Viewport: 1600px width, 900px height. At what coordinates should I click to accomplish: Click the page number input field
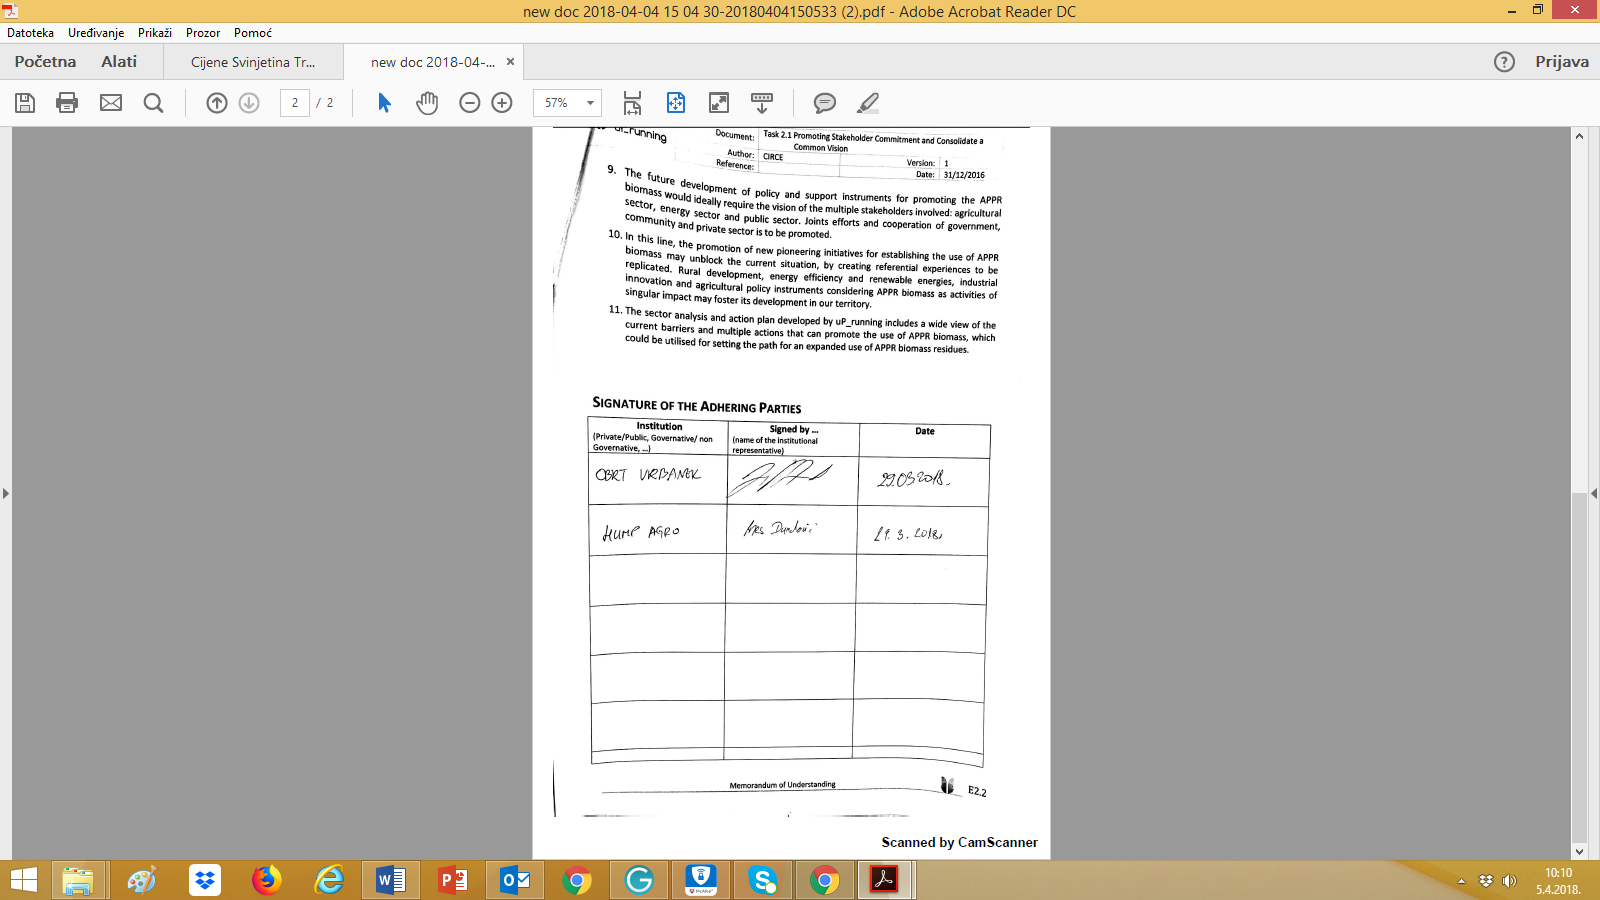295,103
